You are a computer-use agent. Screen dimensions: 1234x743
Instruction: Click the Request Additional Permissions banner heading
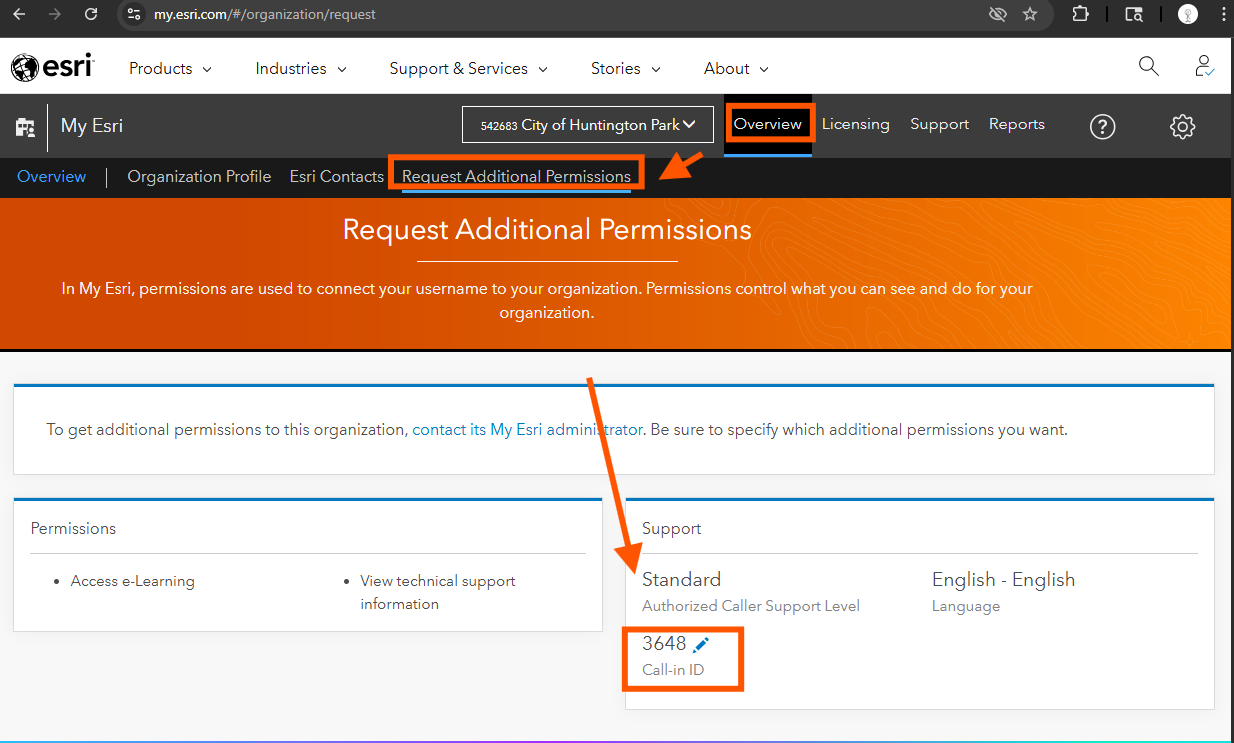[x=547, y=229]
